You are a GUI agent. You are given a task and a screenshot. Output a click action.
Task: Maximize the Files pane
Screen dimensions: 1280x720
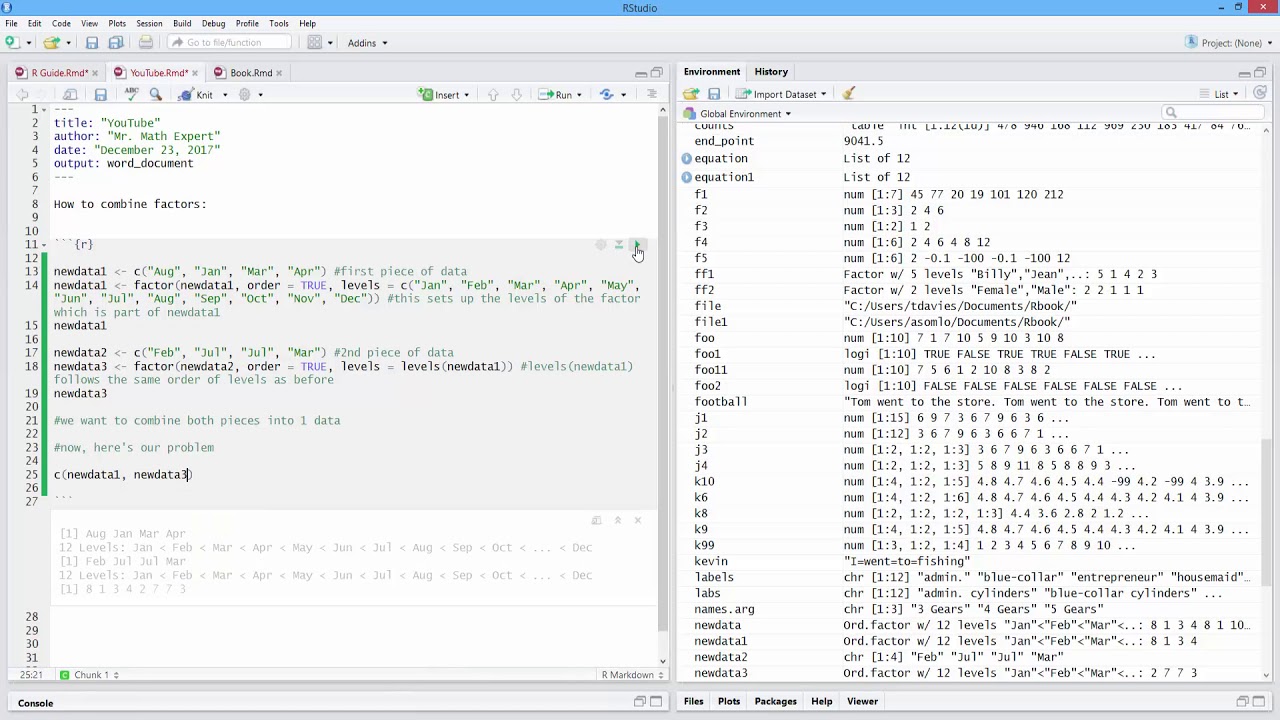1260,702
